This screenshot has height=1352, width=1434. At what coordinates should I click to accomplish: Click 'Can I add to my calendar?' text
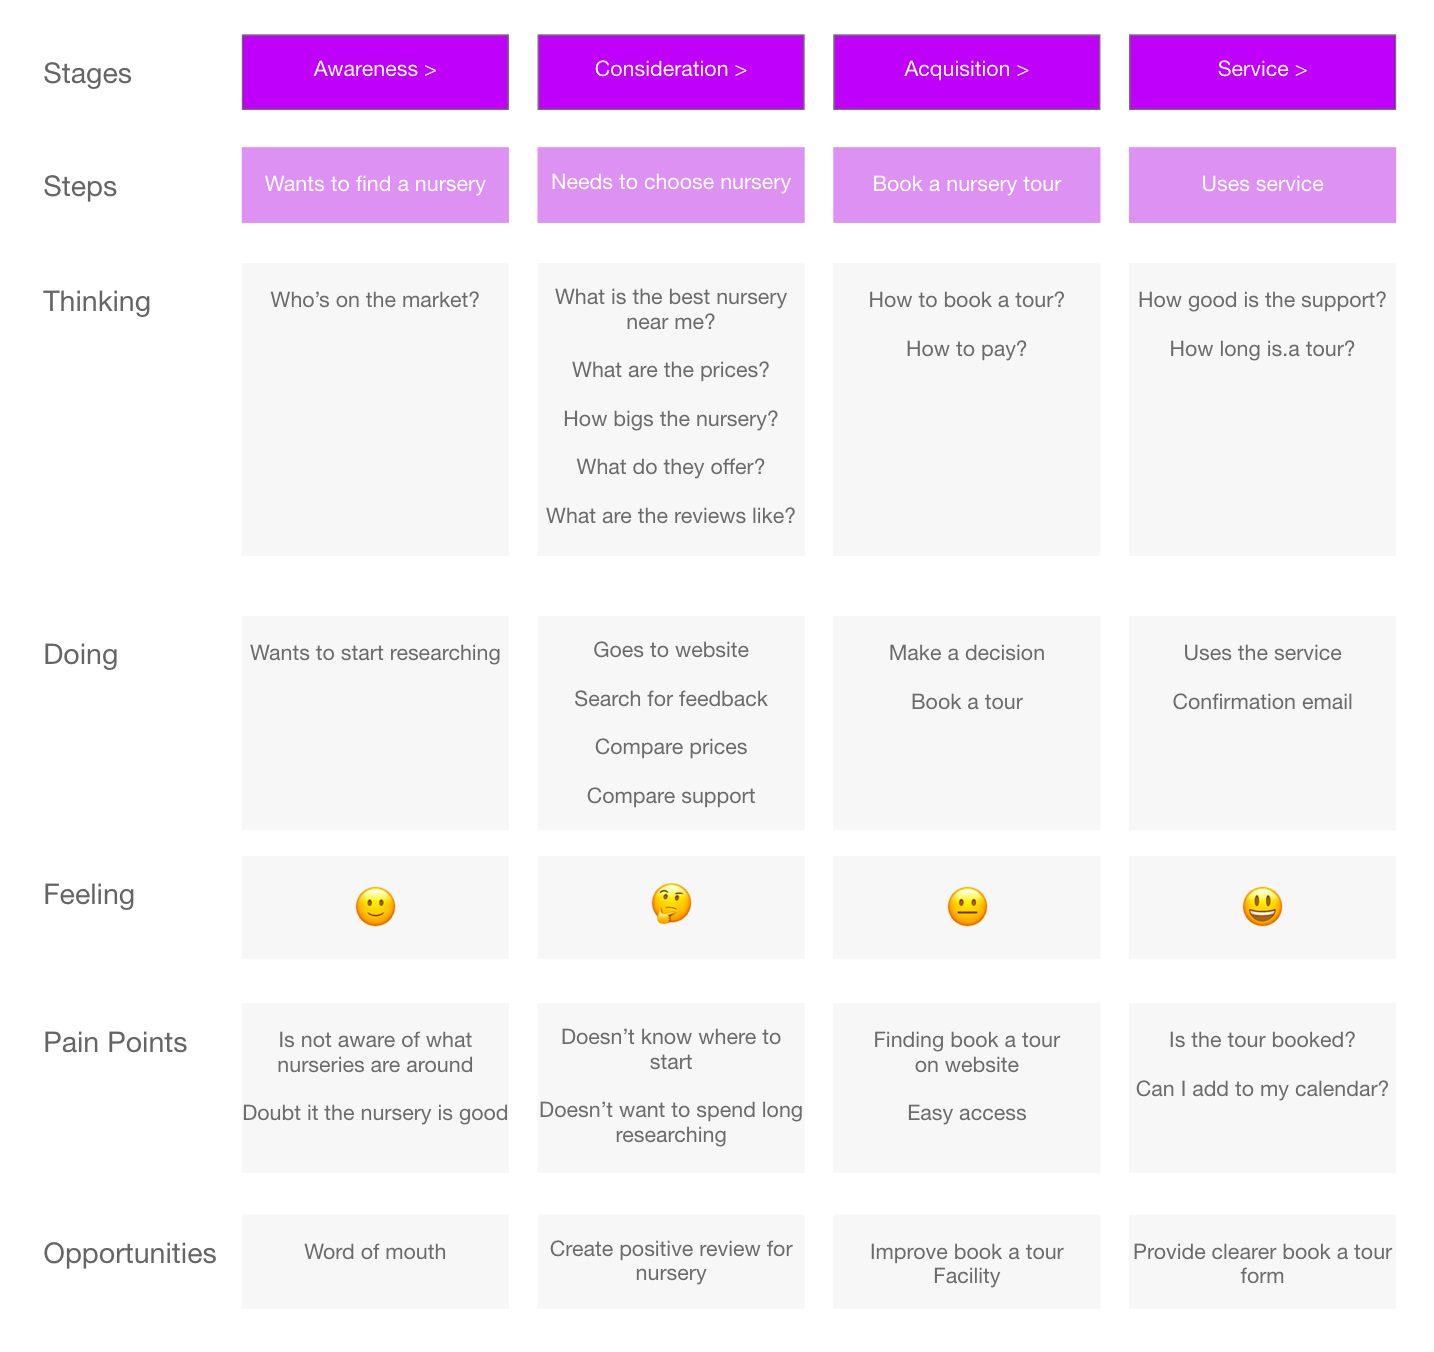pos(1262,1089)
